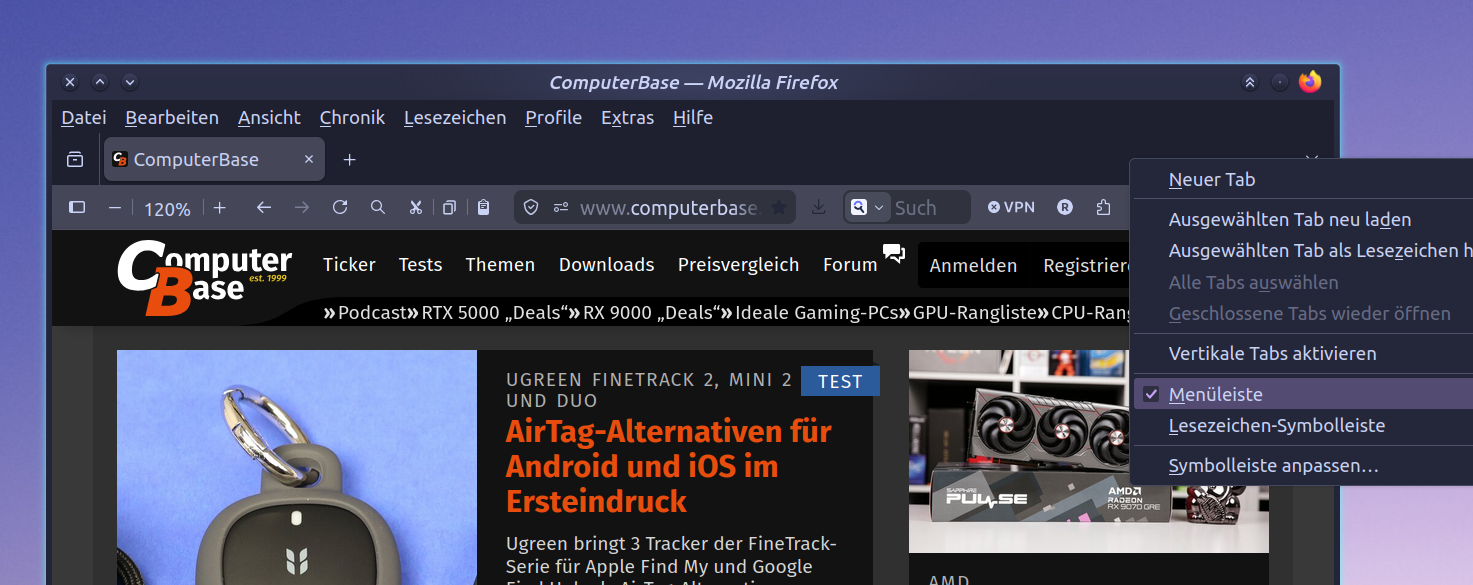Bookmark this page with the star icon
This screenshot has height=585, width=1473.
pos(779,208)
